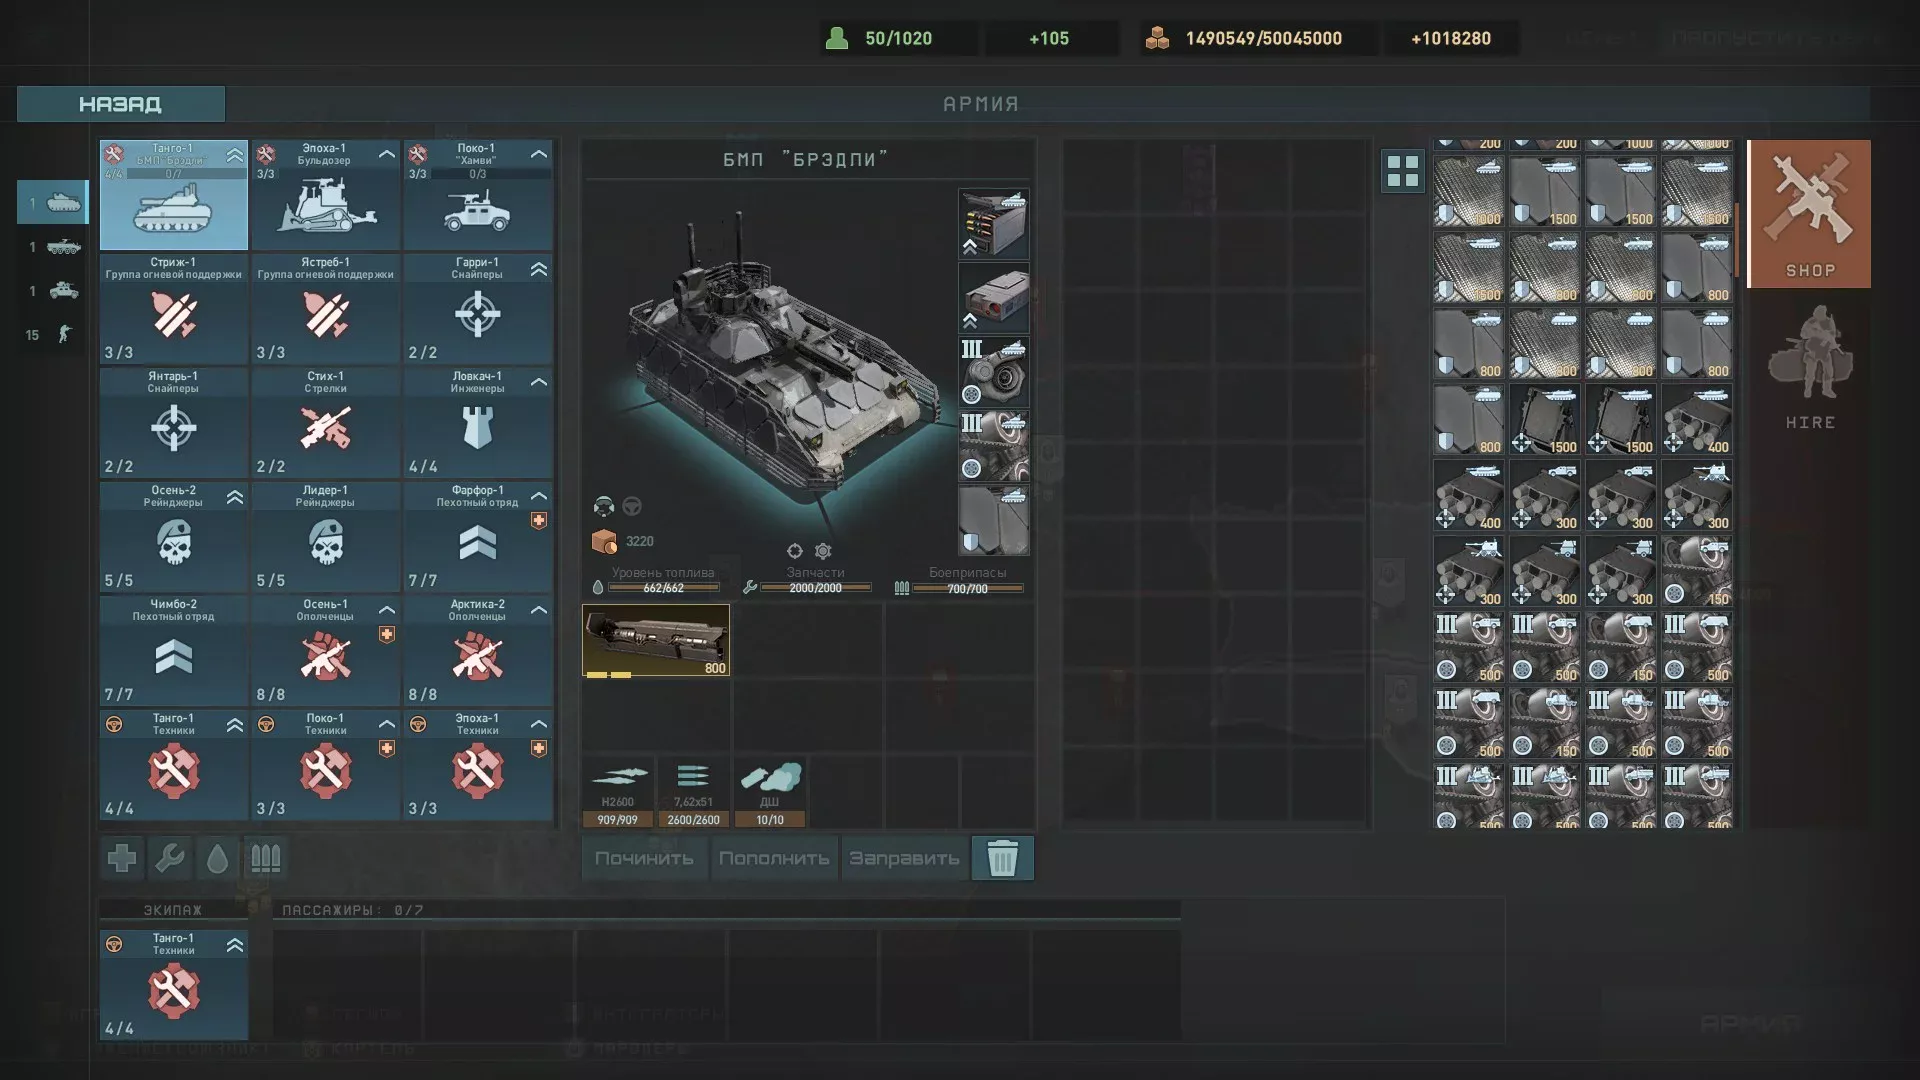Screen dimensions: 1920x1080
Task: Click the crew Танго-1 Техники card
Action: [174, 985]
